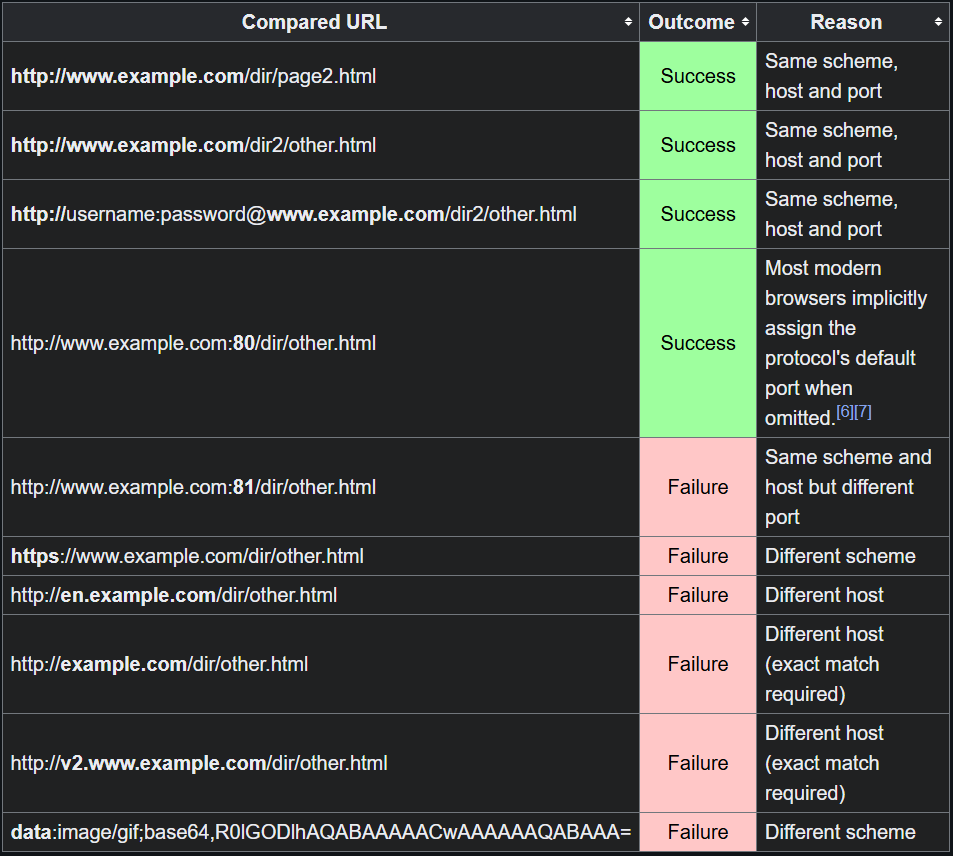Screen dimensions: 953x856
Task: Click Failure cell for the data URL row
Action: 698,832
